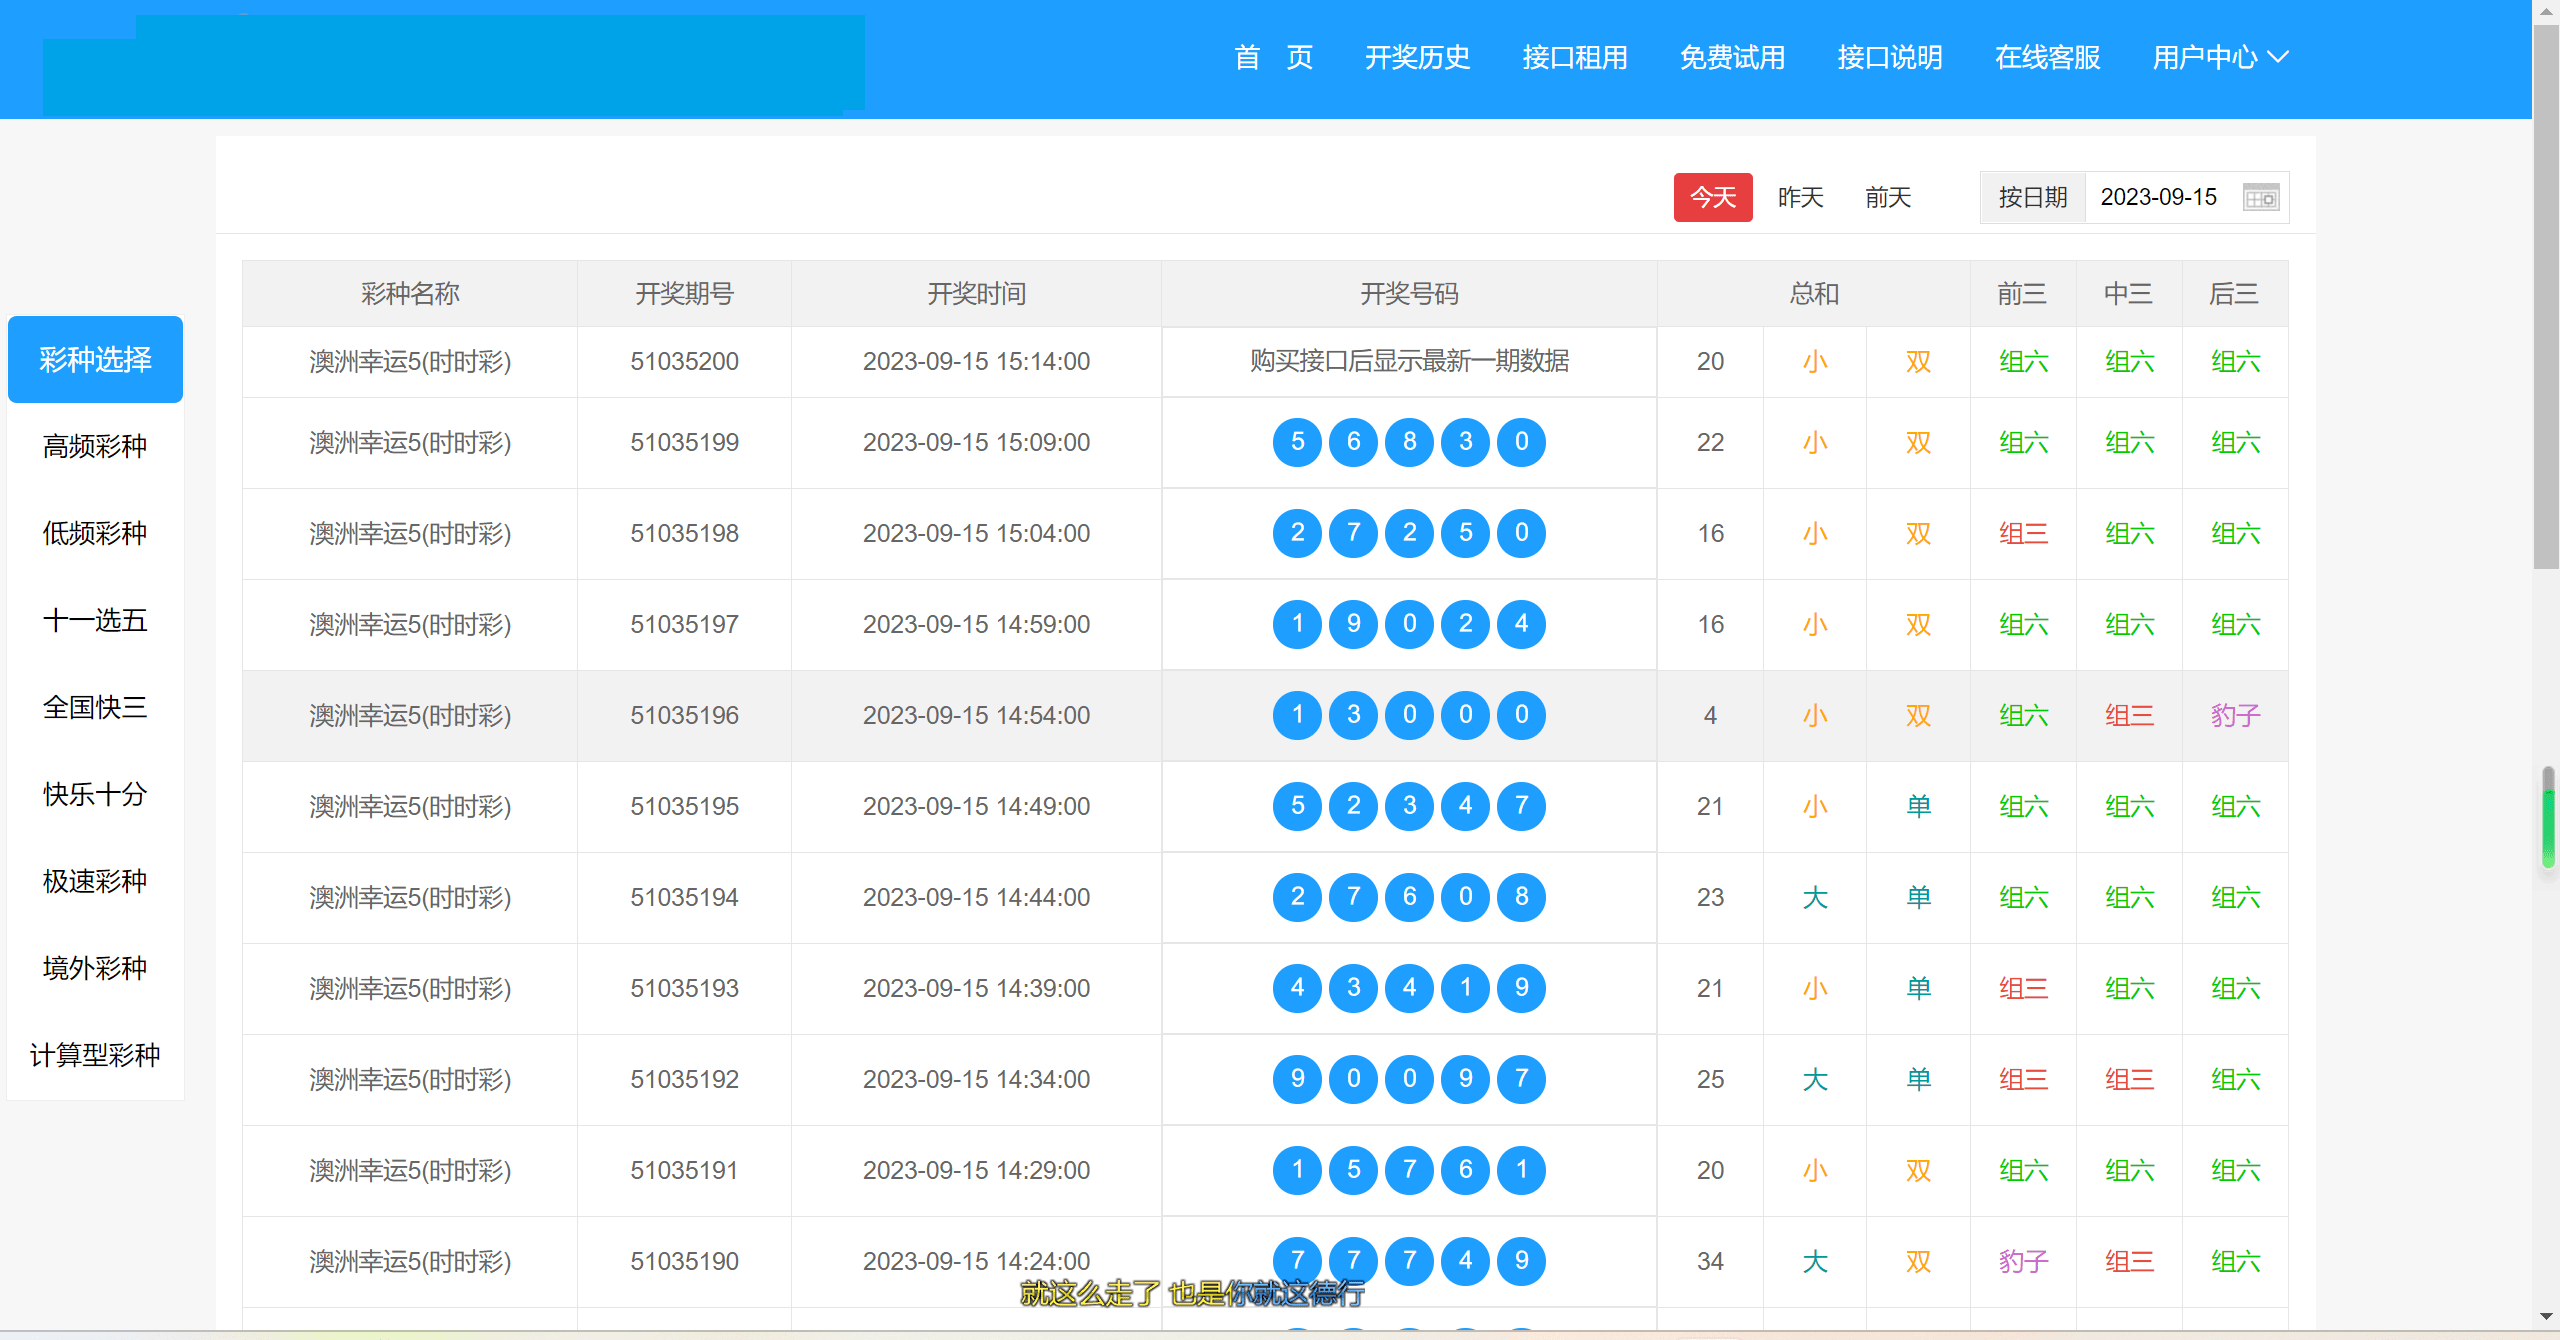Screen dimensions: 2560x1340
Task: Click issue number 51035200
Action: click(x=684, y=361)
